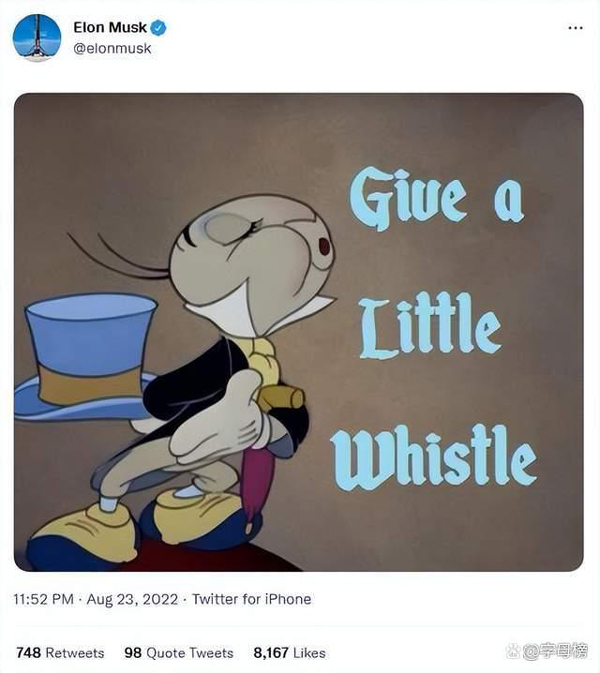Click the @字母榜 watermark text

[x=555, y=651]
